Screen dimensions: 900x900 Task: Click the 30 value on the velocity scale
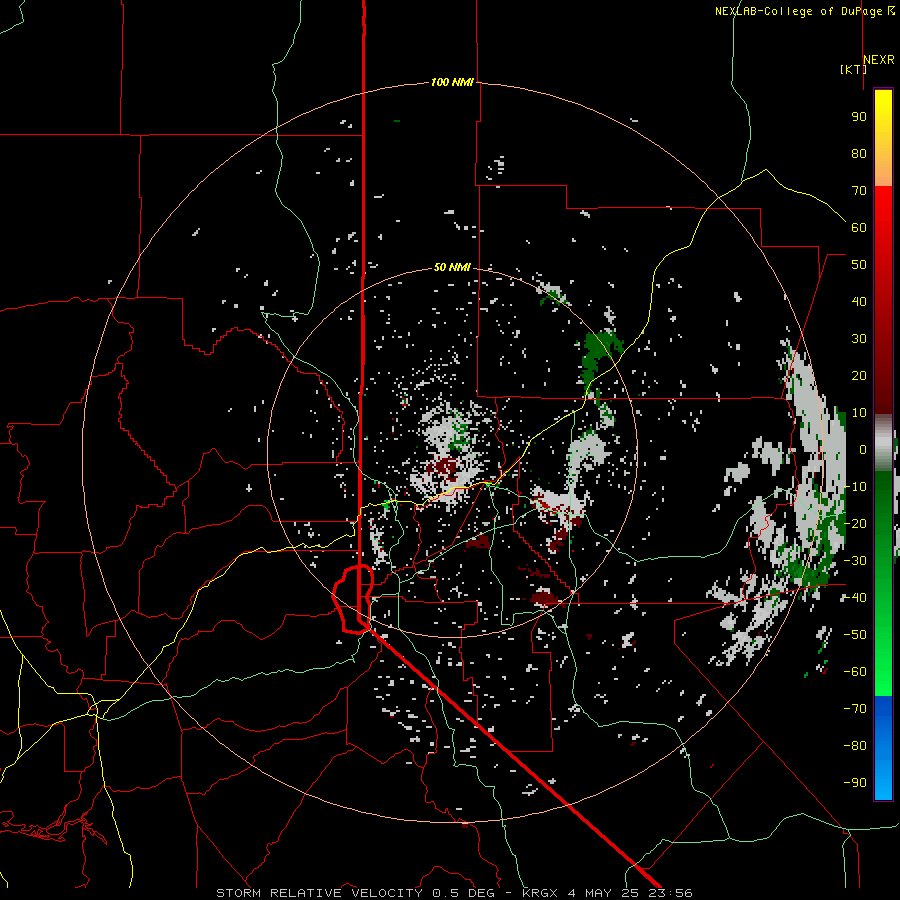point(859,339)
